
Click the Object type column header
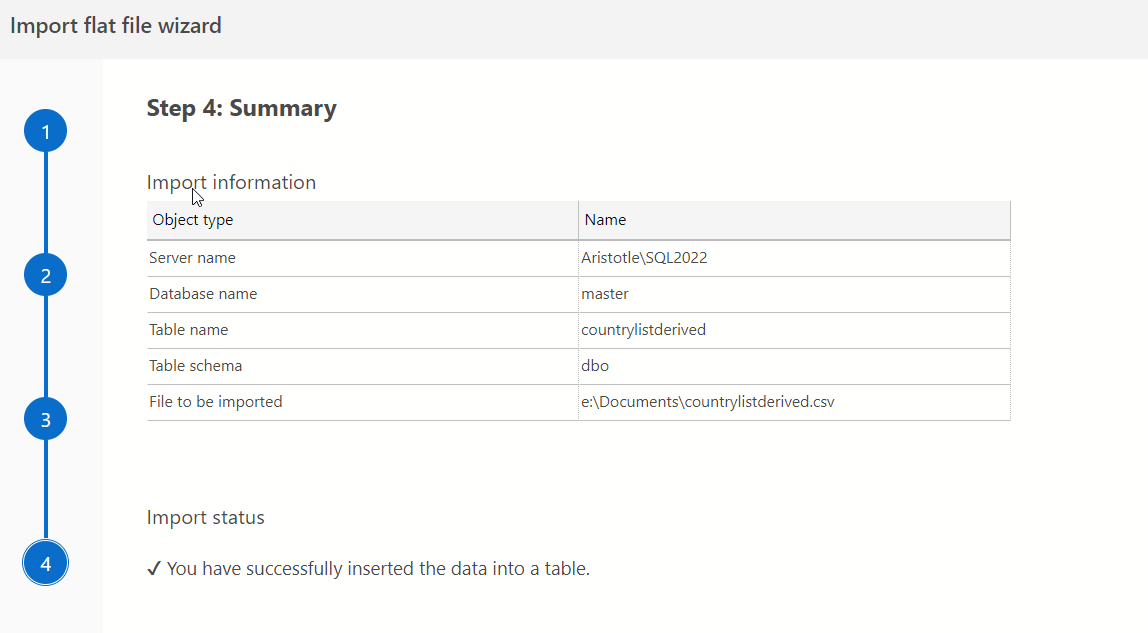coord(193,220)
